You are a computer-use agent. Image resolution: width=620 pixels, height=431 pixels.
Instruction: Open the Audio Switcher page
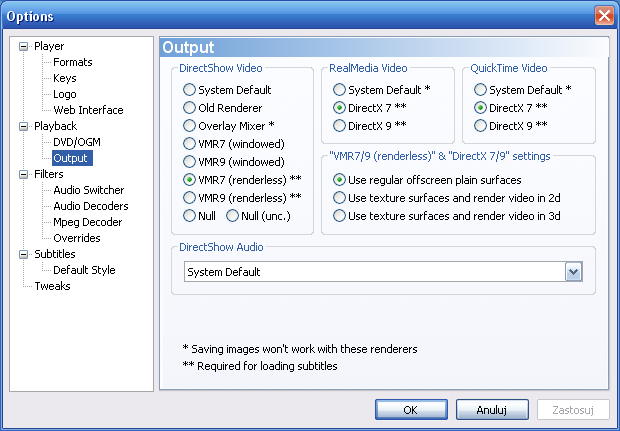tap(89, 190)
